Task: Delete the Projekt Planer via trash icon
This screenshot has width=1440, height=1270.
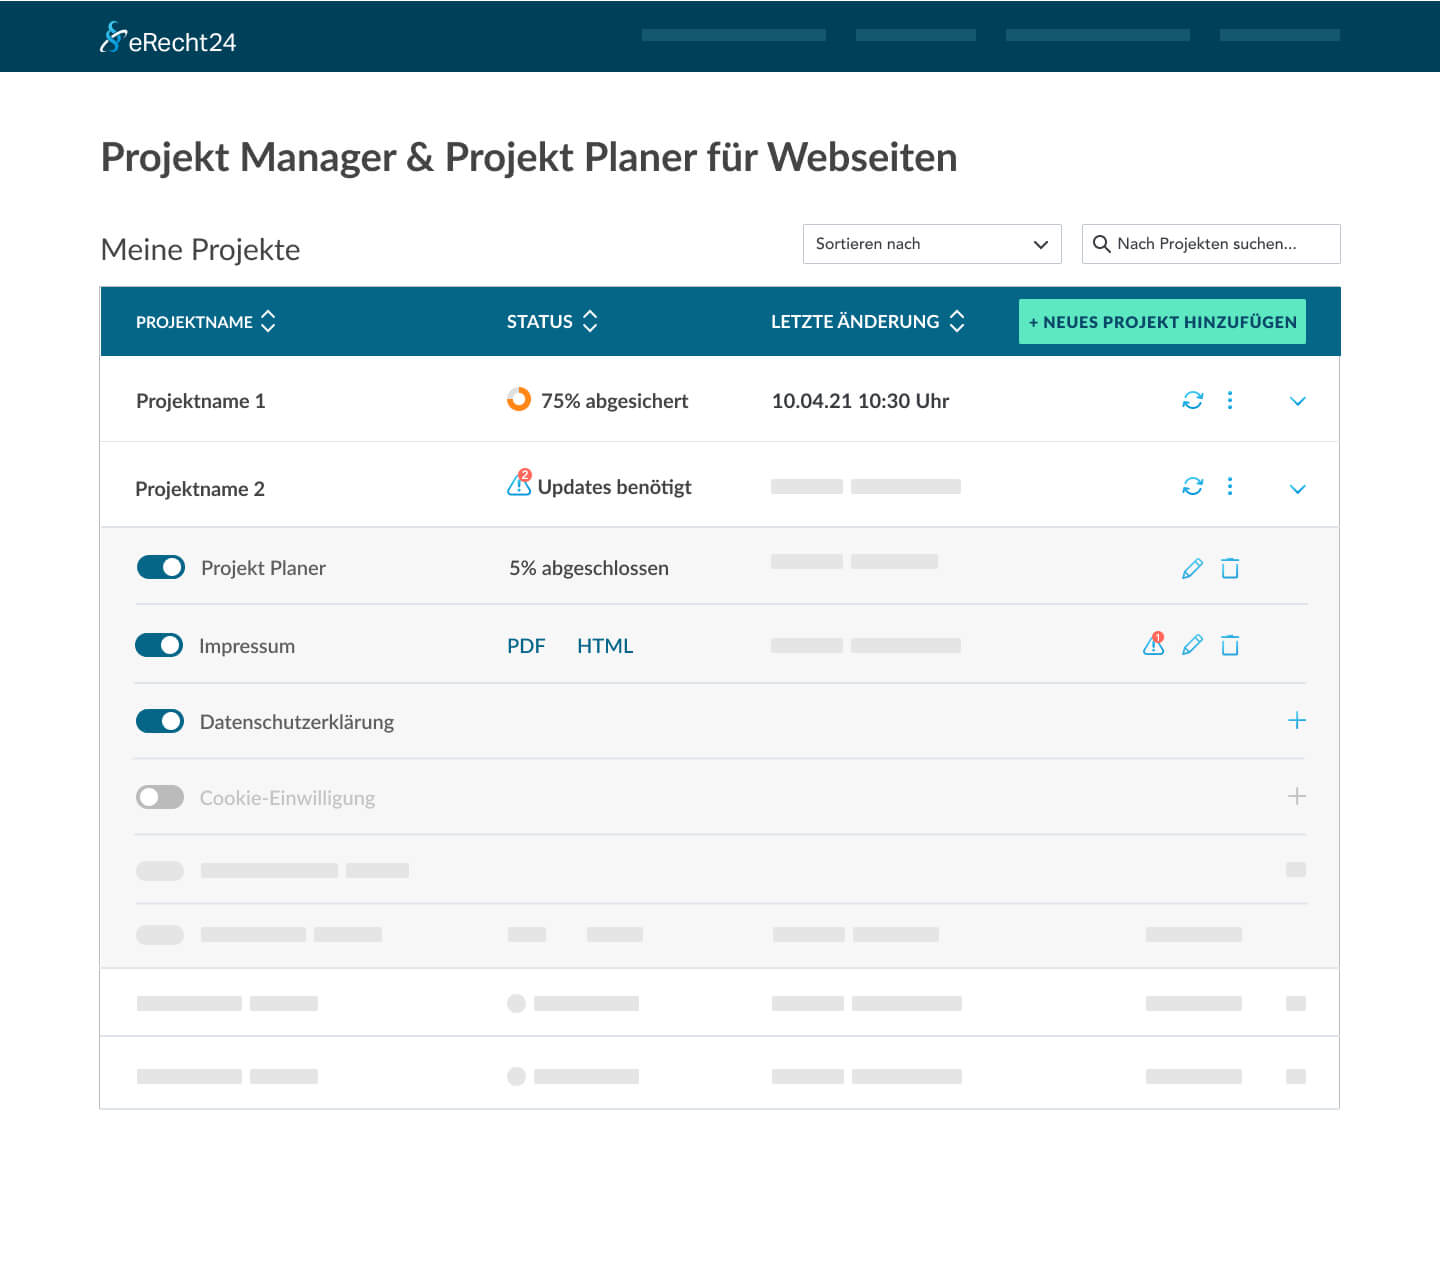Action: (x=1230, y=568)
